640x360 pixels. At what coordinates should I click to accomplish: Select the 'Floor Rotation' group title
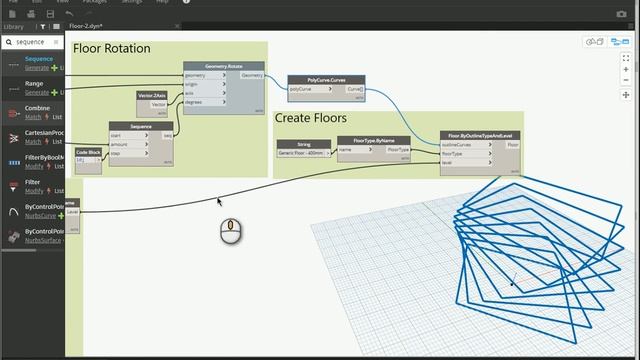(111, 49)
